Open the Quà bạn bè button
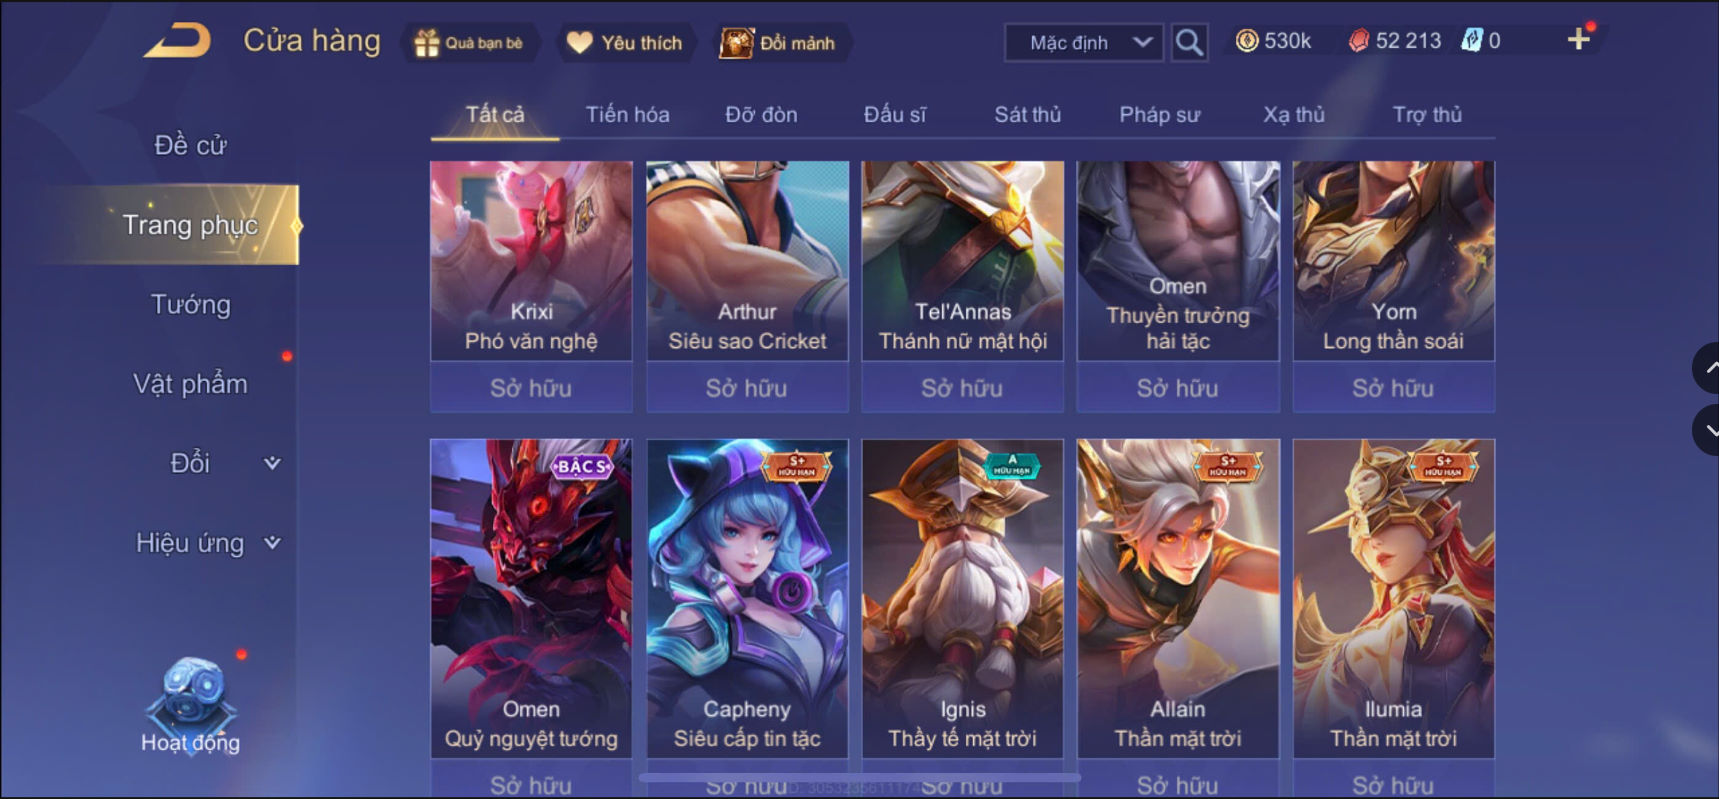Screen dimensions: 1719x799 (x=469, y=43)
